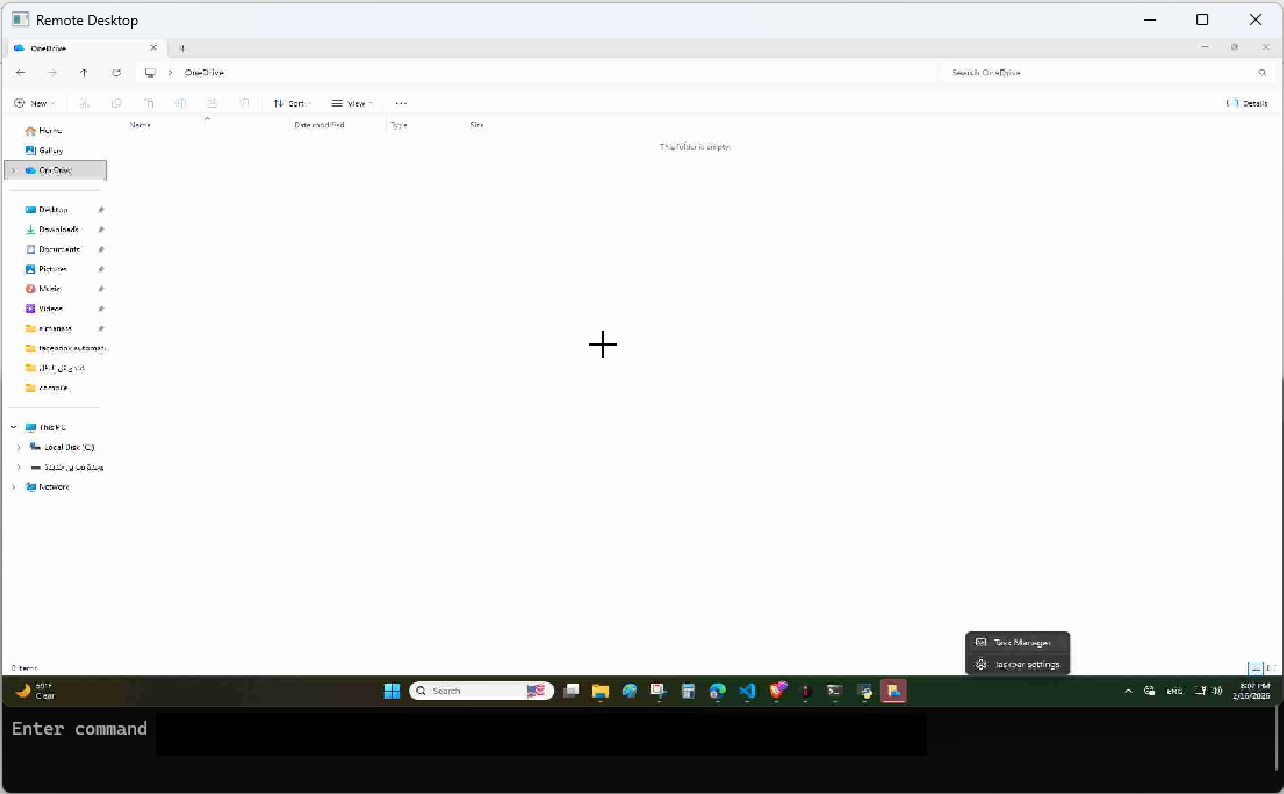Open Gallery in the sidebar
1284x794 pixels.
click(51, 150)
